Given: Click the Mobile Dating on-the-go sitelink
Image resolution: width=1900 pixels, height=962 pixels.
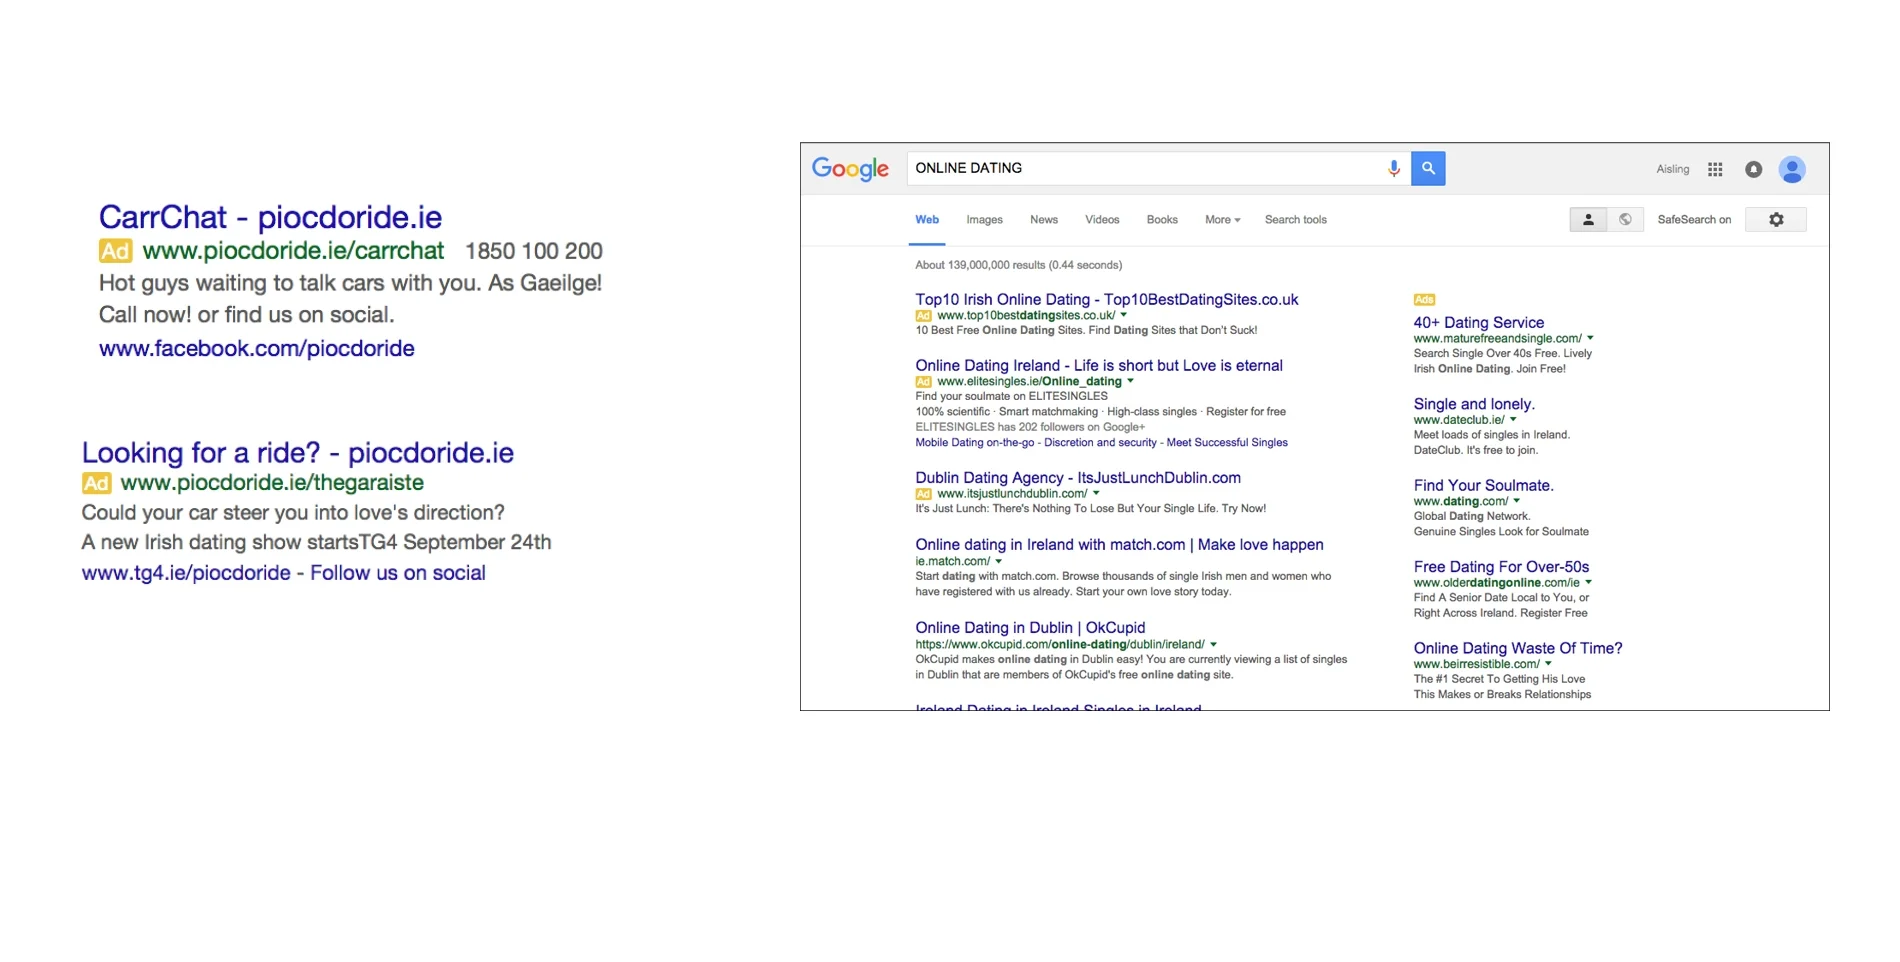Looking at the screenshot, I should pyautogui.click(x=974, y=442).
